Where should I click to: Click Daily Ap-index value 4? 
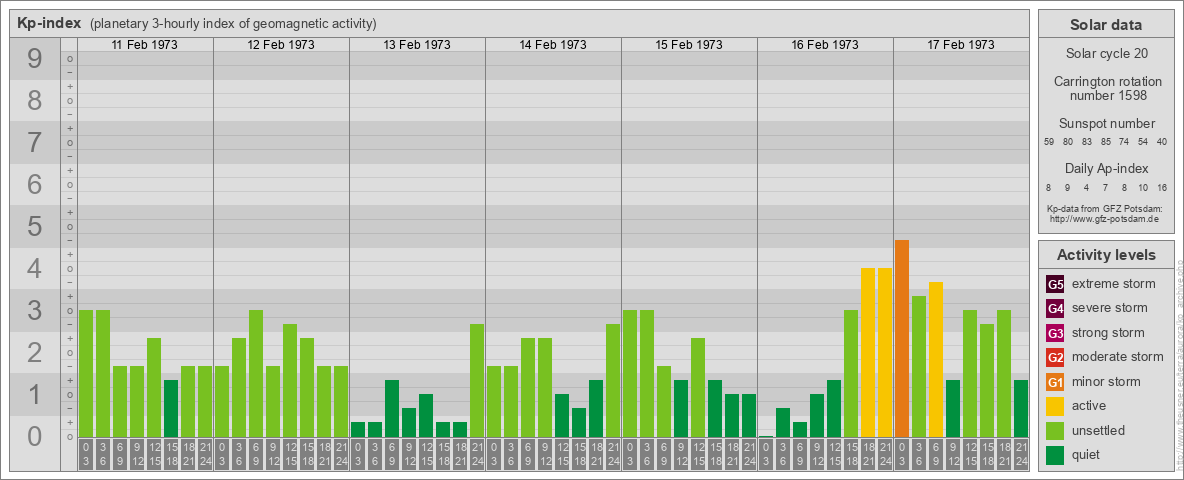click(1087, 187)
